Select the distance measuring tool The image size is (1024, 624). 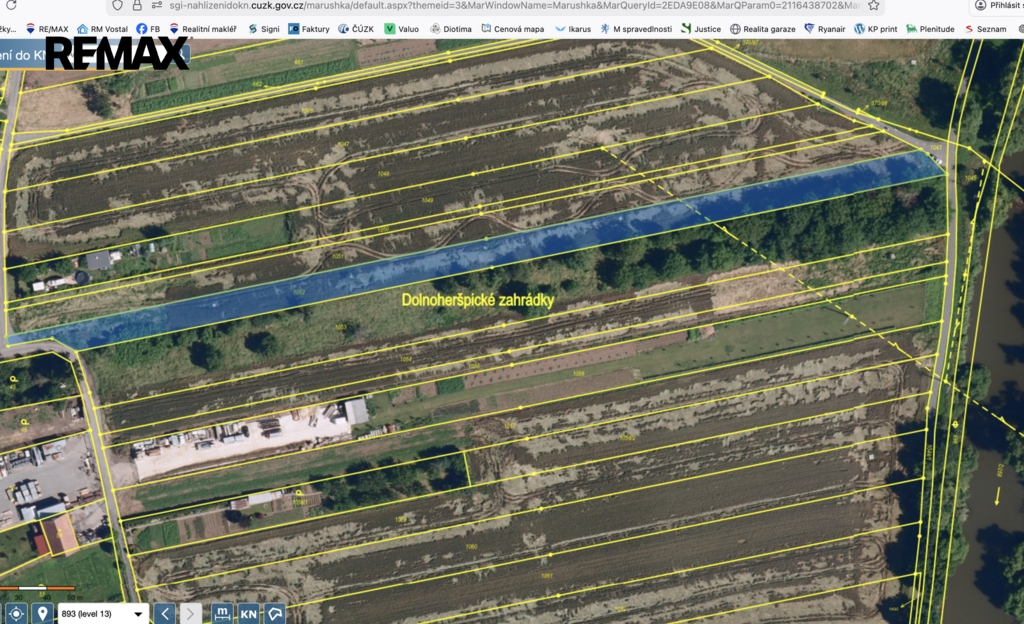(x=222, y=614)
